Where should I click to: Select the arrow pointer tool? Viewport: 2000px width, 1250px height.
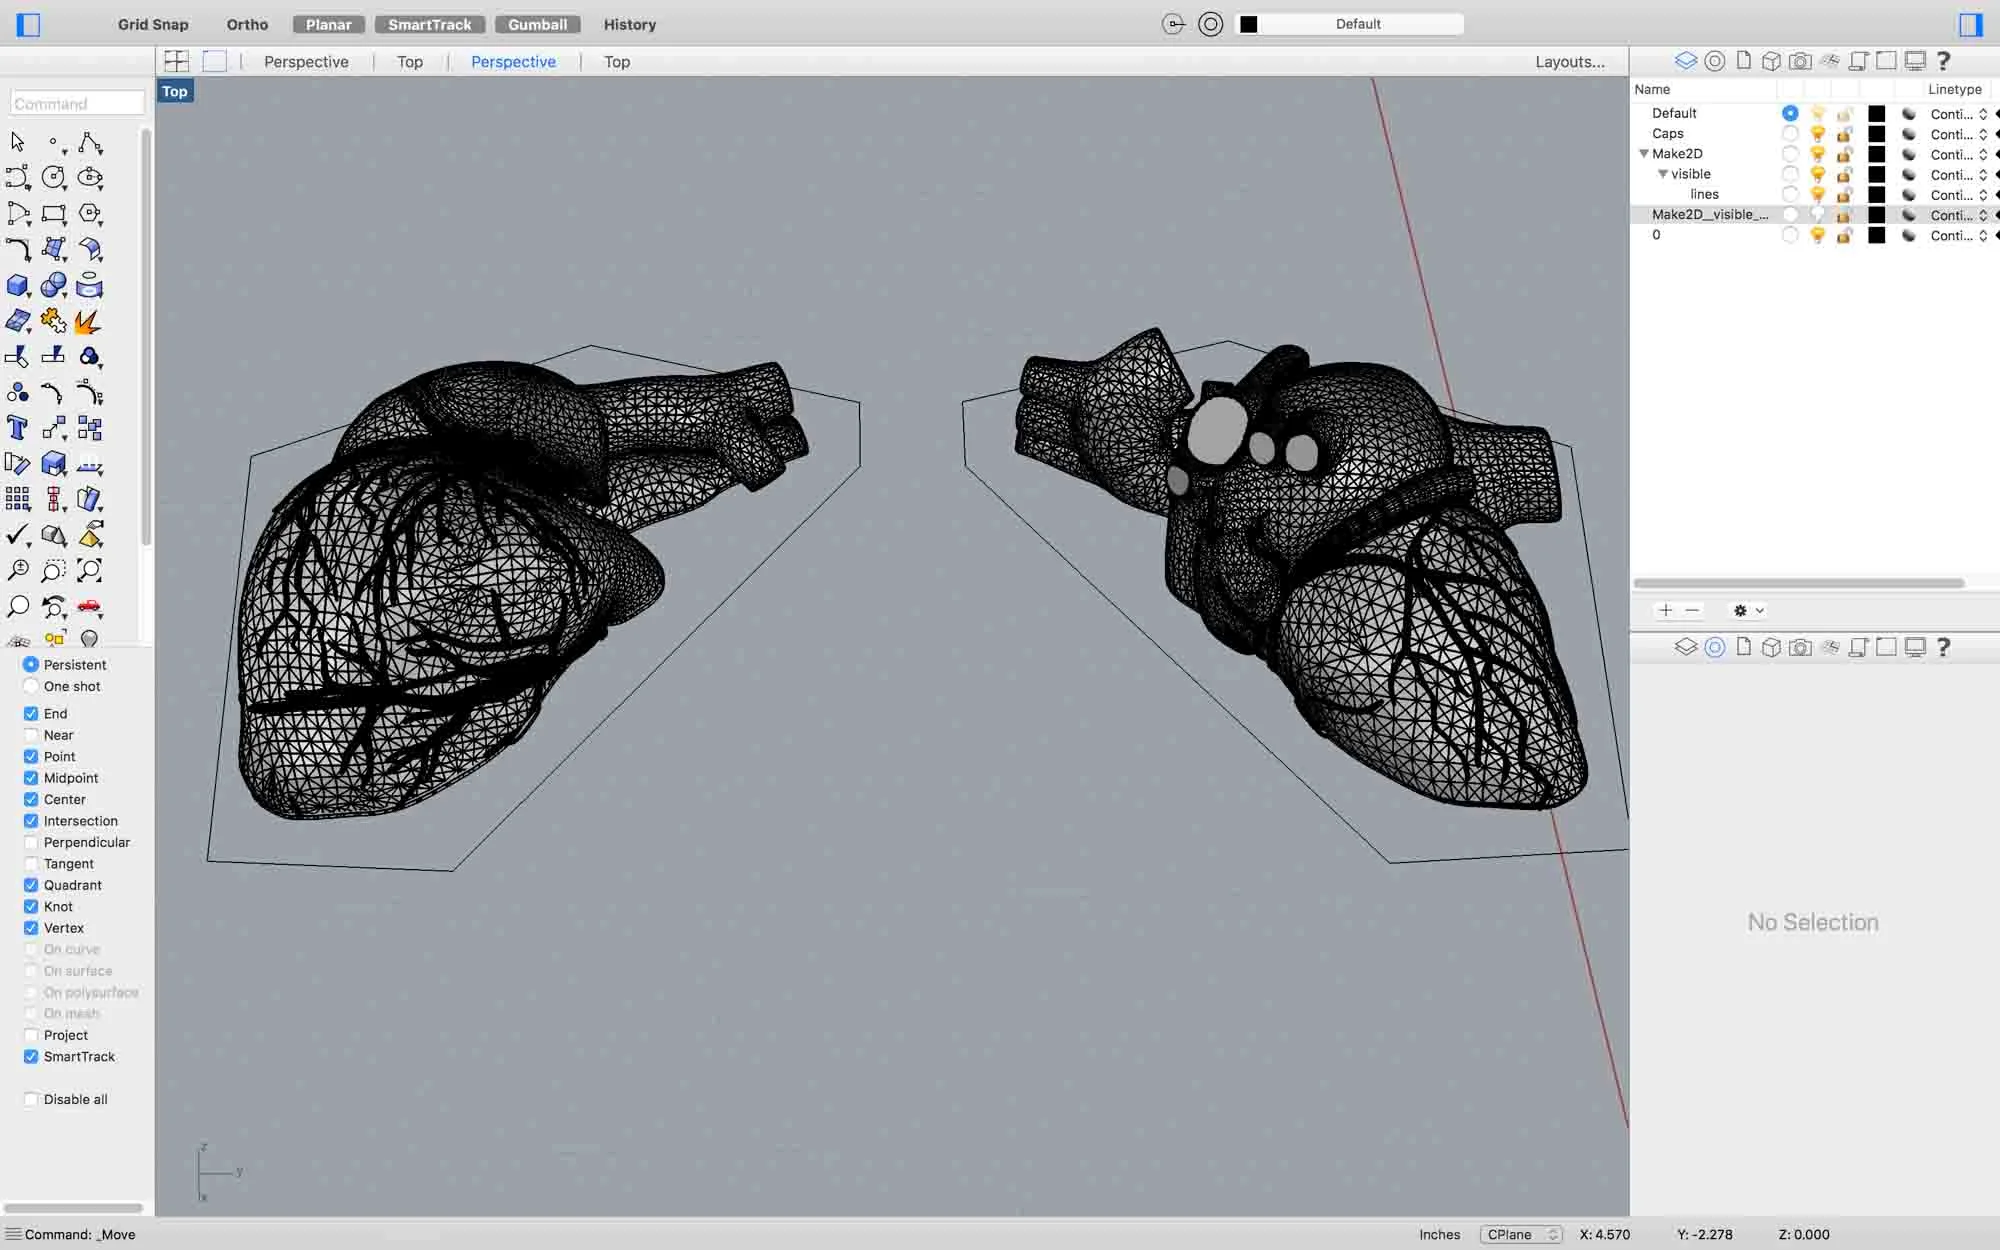click(17, 142)
